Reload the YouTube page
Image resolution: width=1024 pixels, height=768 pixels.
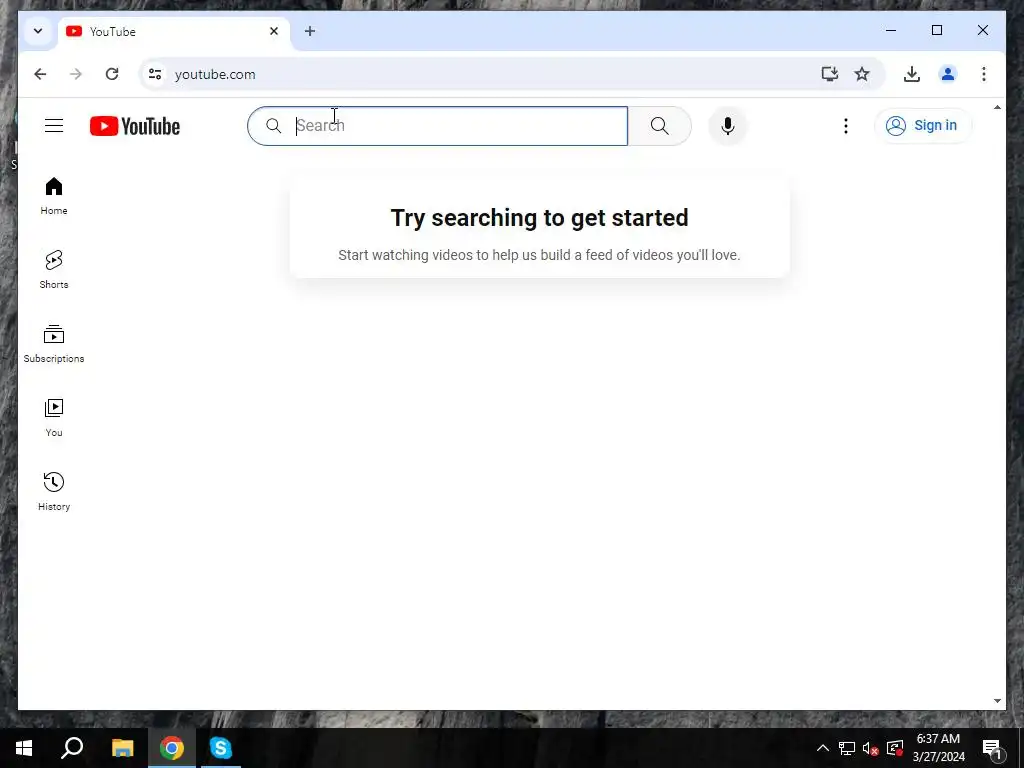tap(112, 74)
